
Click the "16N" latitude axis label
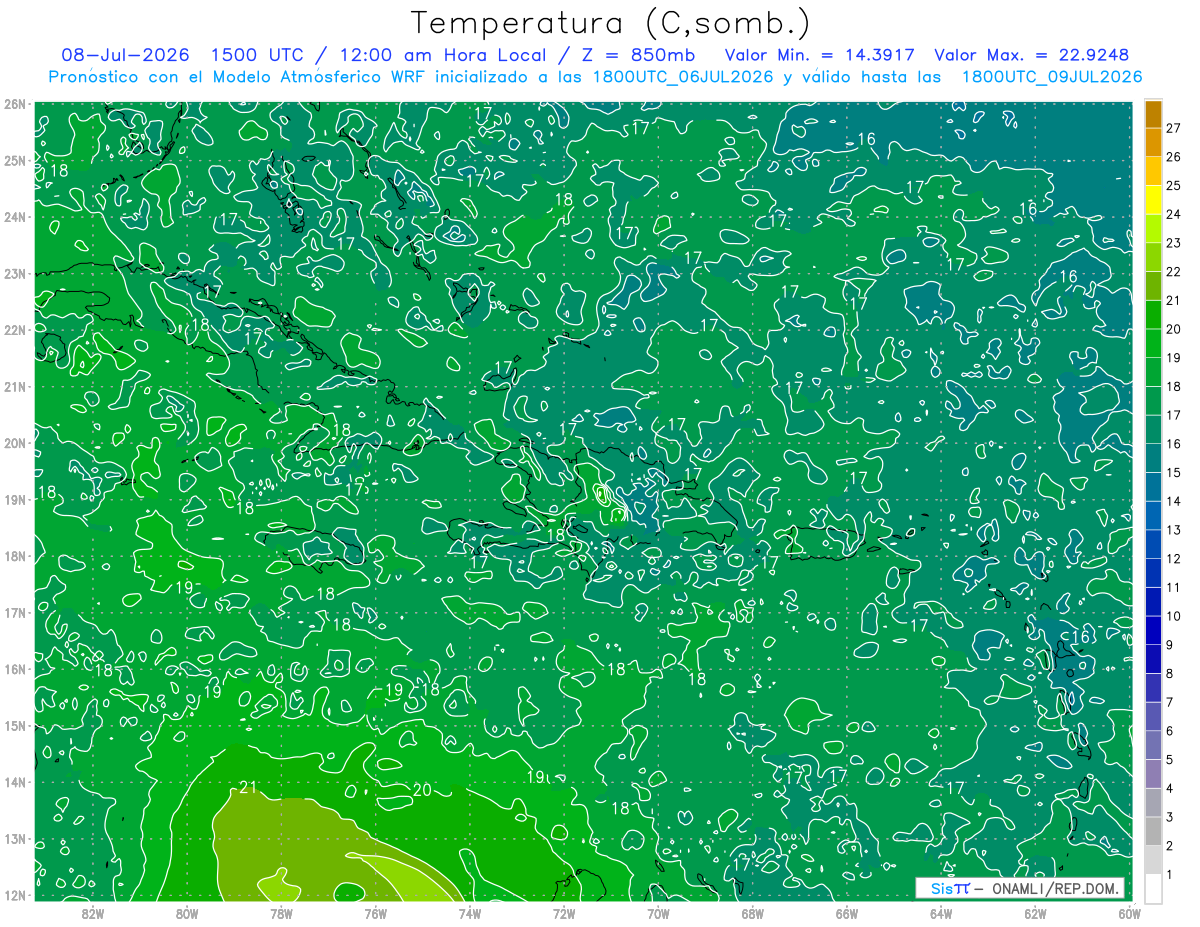(15, 669)
